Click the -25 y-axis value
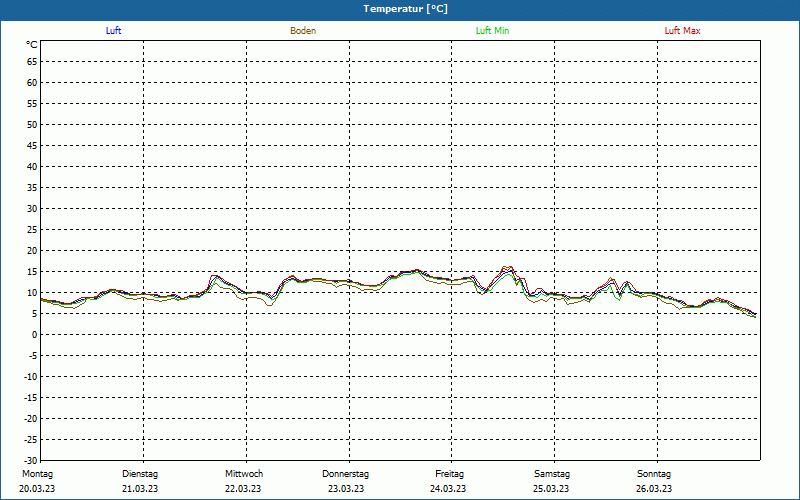The height and width of the screenshot is (500, 800). click(31, 439)
